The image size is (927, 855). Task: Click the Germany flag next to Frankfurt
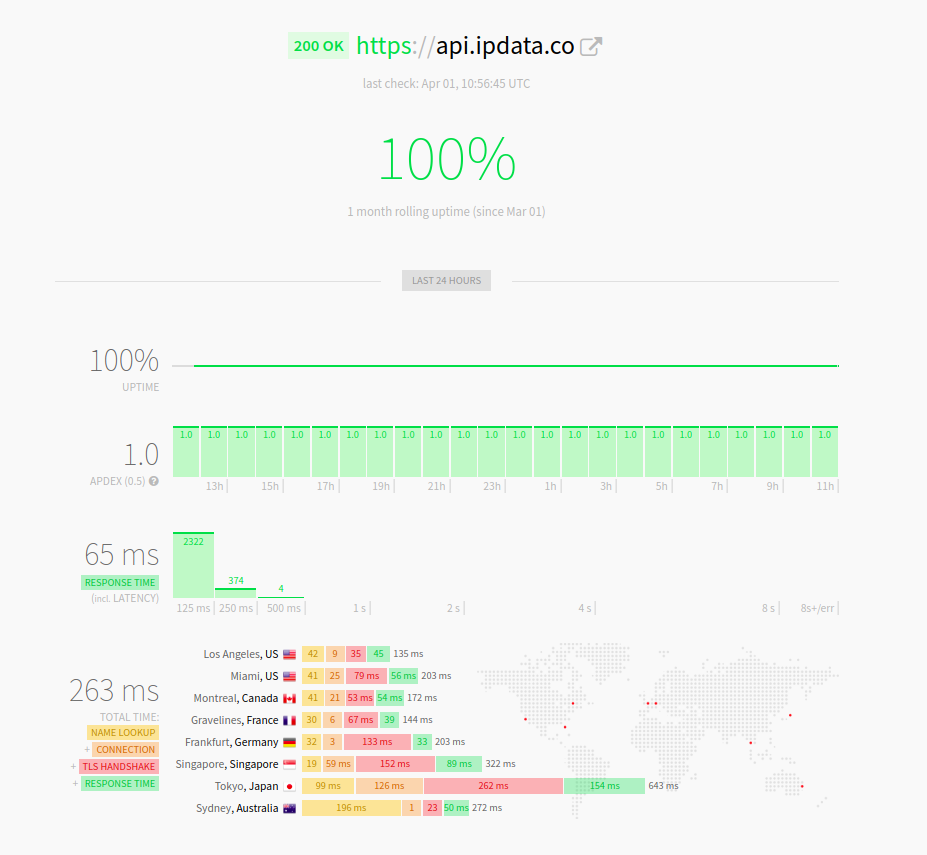pyautogui.click(x=289, y=742)
